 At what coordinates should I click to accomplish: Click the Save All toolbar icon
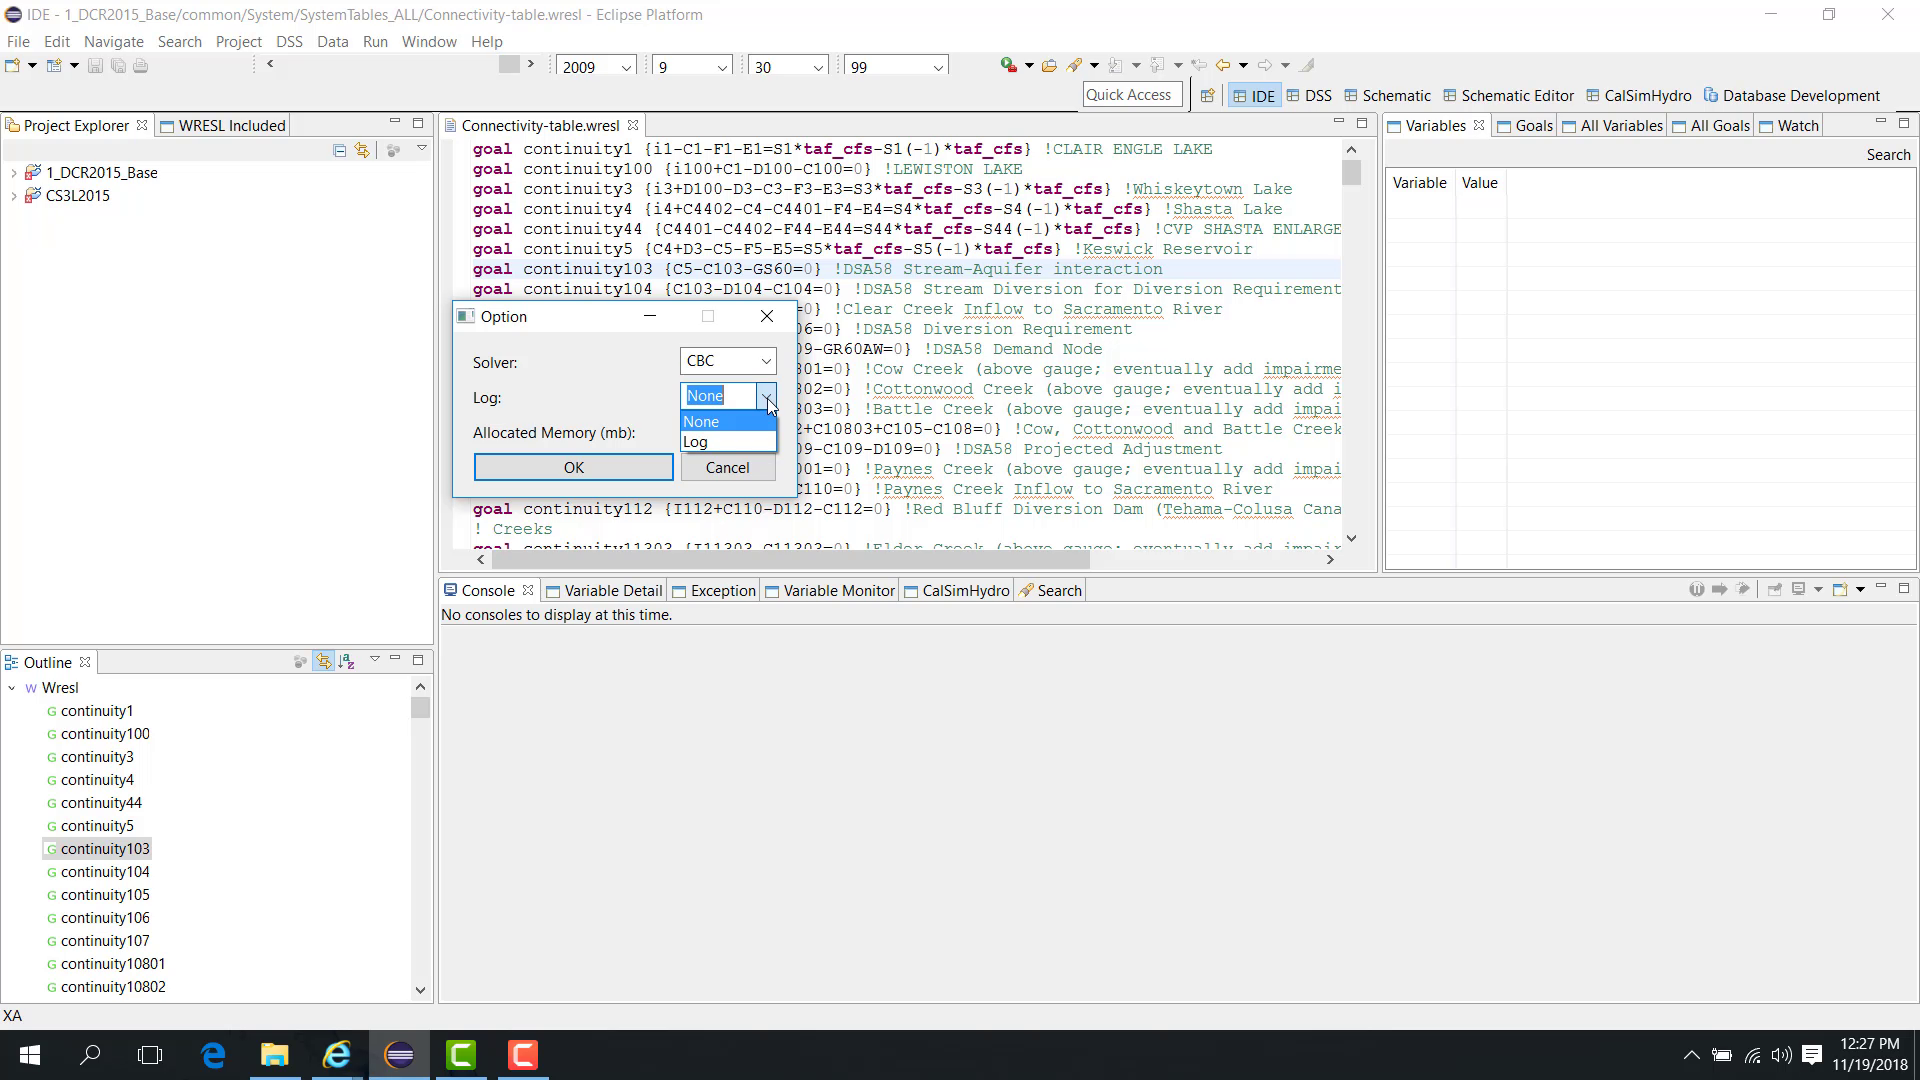118,66
